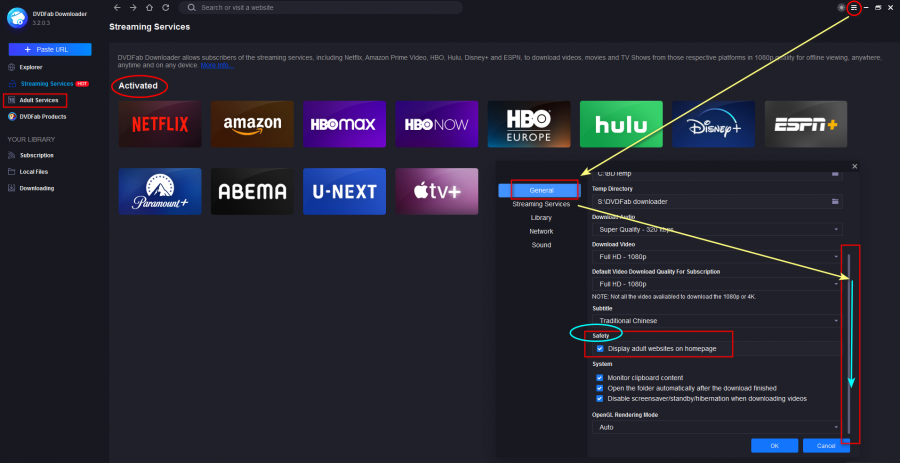Expand the Download Video quality dropdown

(x=714, y=256)
